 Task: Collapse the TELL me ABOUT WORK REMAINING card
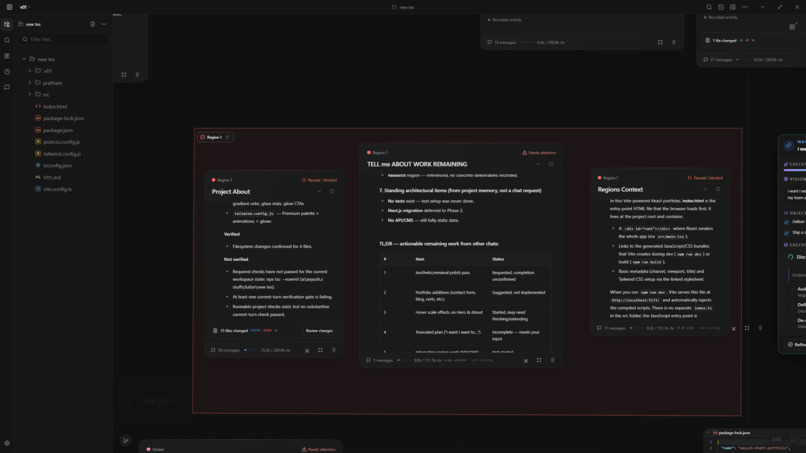pyautogui.click(x=538, y=164)
